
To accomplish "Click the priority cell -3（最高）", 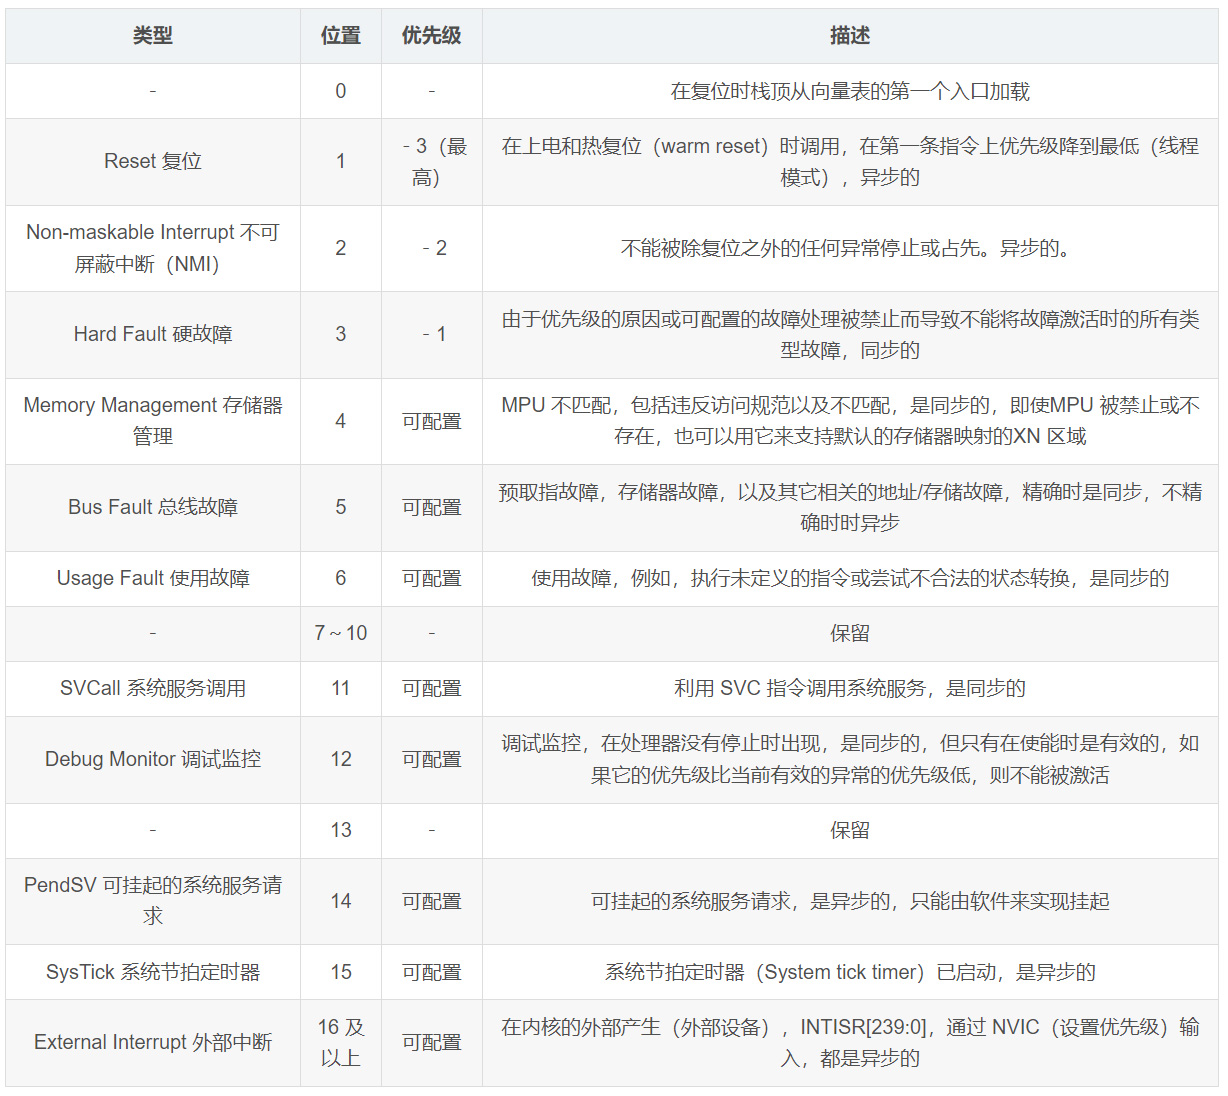I will [x=432, y=162].
